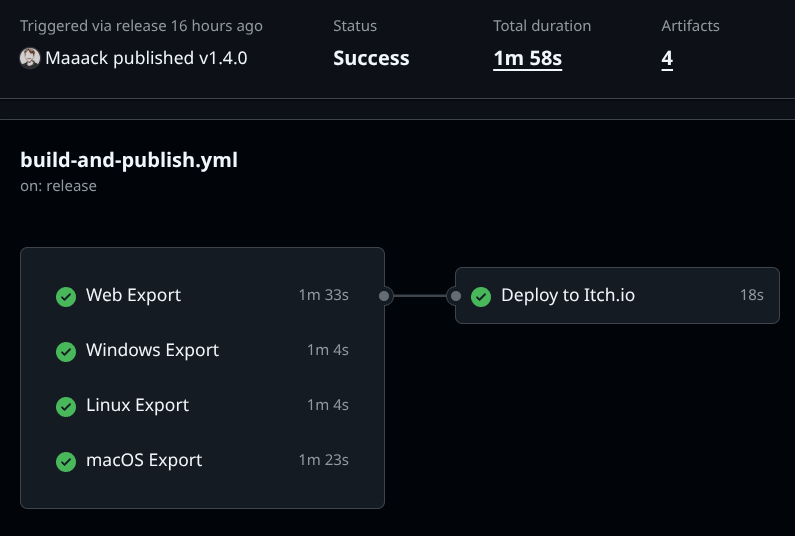Click the Deploy to Itch.io success icon
Image resolution: width=795 pixels, height=536 pixels.
pyautogui.click(x=481, y=296)
